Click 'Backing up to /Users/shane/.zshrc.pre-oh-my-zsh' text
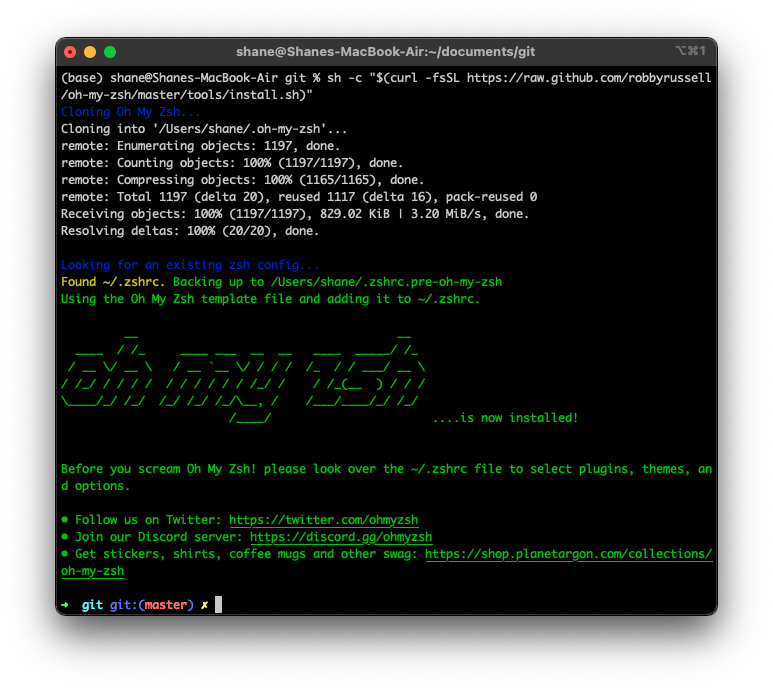The width and height of the screenshot is (773, 689). [338, 282]
